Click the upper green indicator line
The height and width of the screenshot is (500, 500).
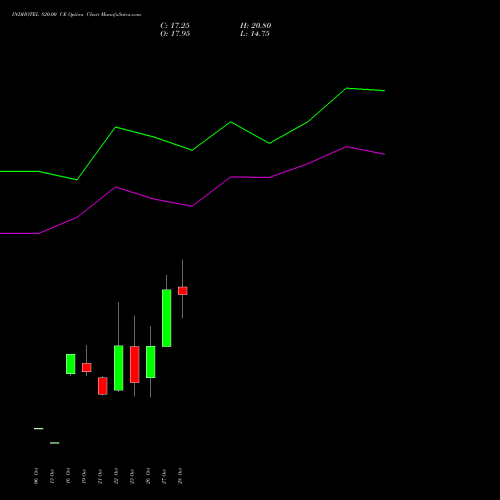coord(192,150)
